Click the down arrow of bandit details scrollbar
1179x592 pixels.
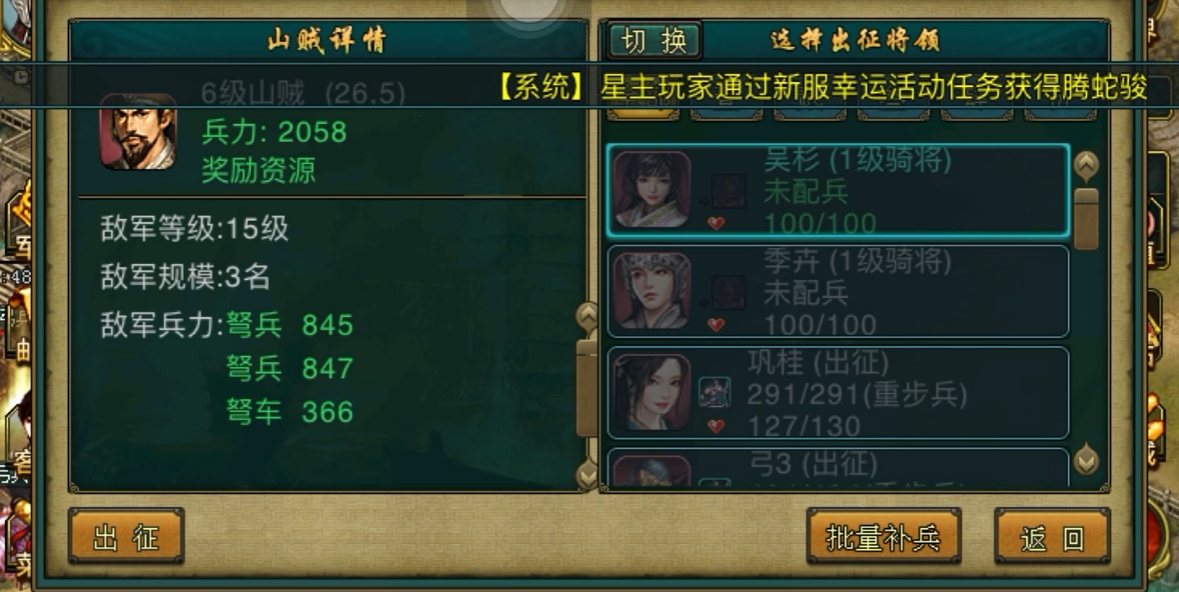(586, 474)
